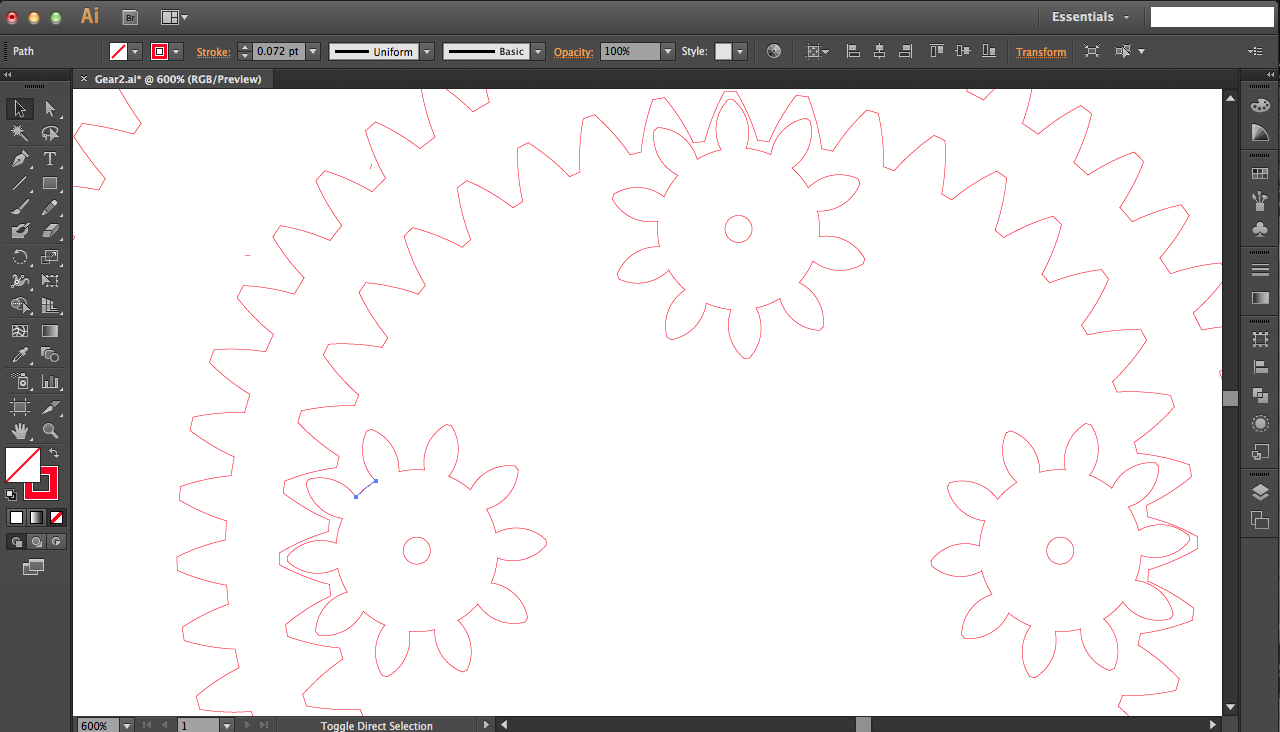Image resolution: width=1280 pixels, height=732 pixels.
Task: Swap fill and stroke colors
Action: pos(54,454)
